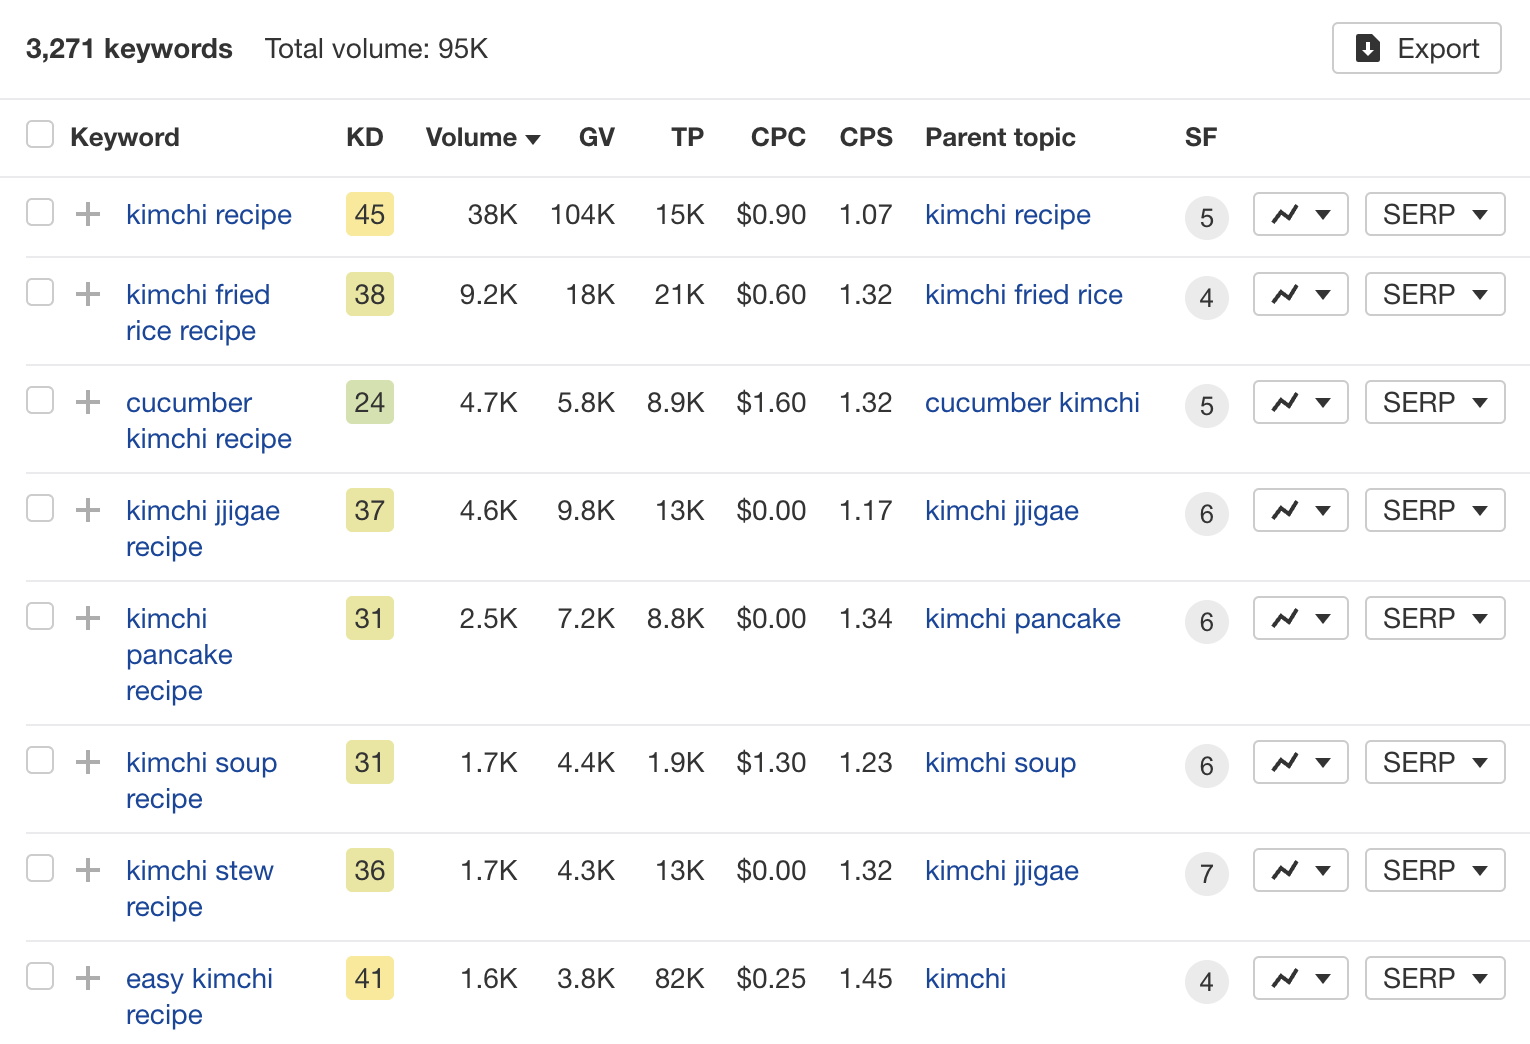Viewport: 1530px width, 1044px height.
Task: Open the kimchi fried rice parent topic link
Action: [x=1024, y=294]
